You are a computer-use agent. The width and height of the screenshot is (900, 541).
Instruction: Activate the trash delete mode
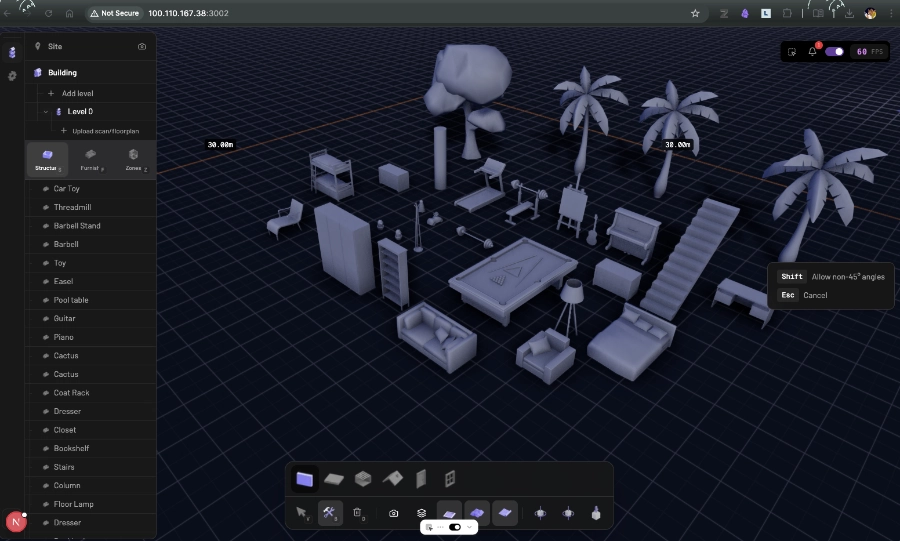coord(358,512)
